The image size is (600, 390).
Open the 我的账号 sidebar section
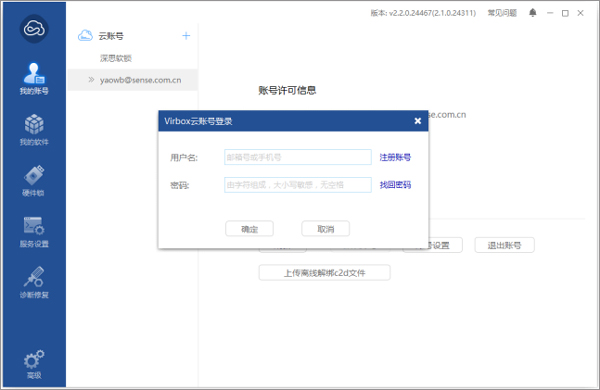click(x=34, y=78)
